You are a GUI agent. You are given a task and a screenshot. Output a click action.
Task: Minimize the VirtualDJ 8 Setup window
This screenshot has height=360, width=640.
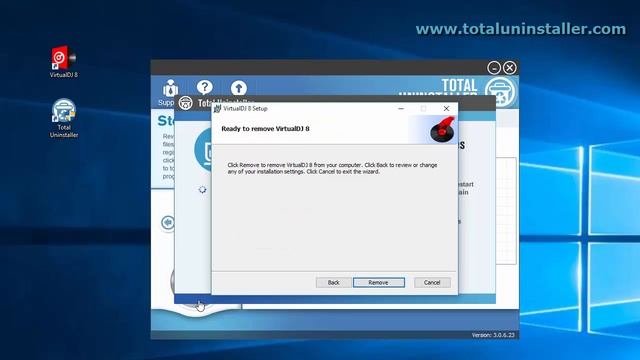pyautogui.click(x=401, y=109)
